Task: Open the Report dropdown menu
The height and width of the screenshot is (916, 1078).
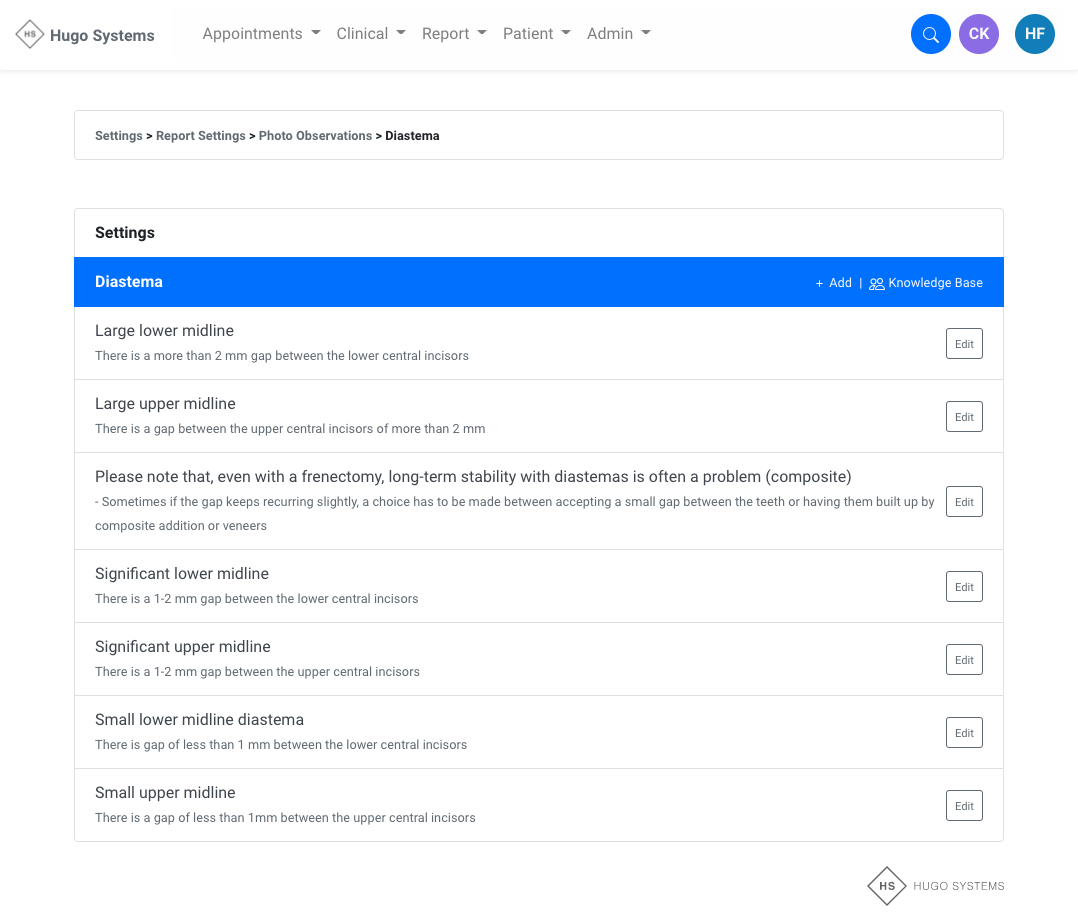Action: click(454, 34)
